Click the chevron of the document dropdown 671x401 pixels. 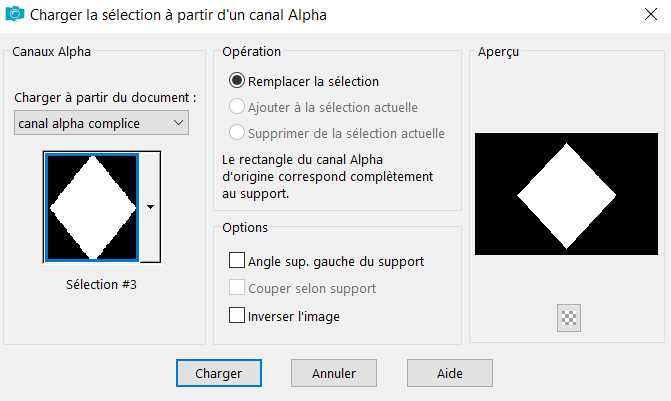[178, 123]
